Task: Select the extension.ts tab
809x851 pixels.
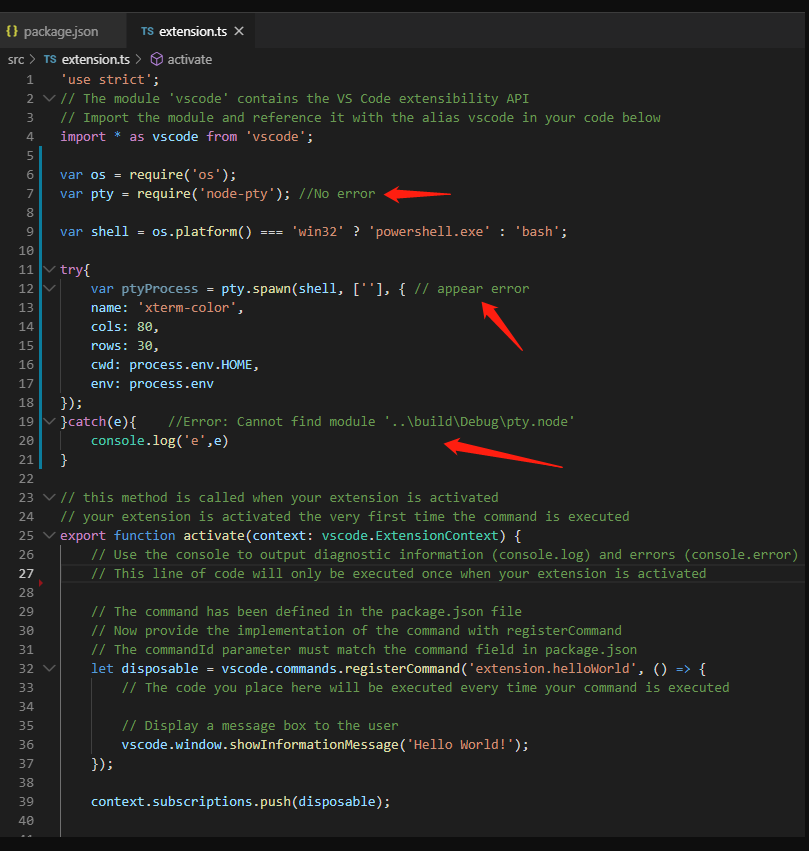Action: point(195,31)
